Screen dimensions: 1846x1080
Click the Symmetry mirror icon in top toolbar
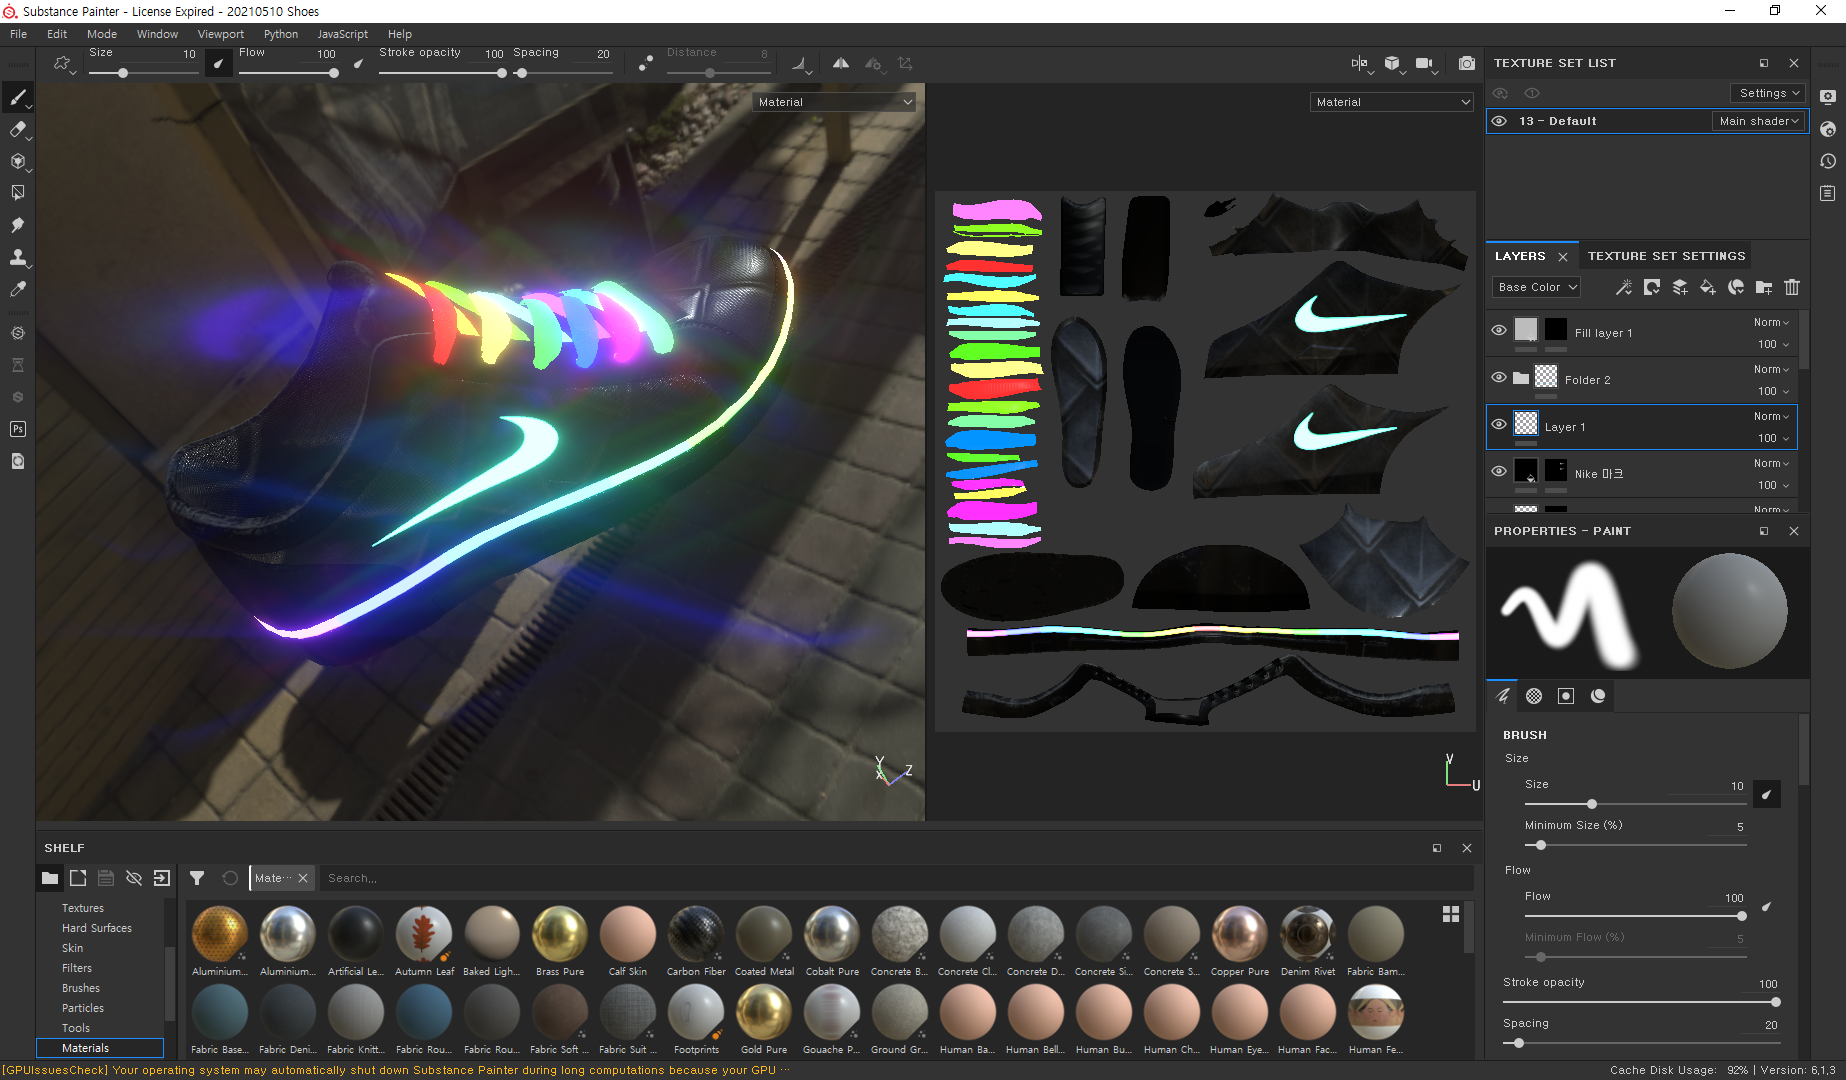[x=841, y=63]
